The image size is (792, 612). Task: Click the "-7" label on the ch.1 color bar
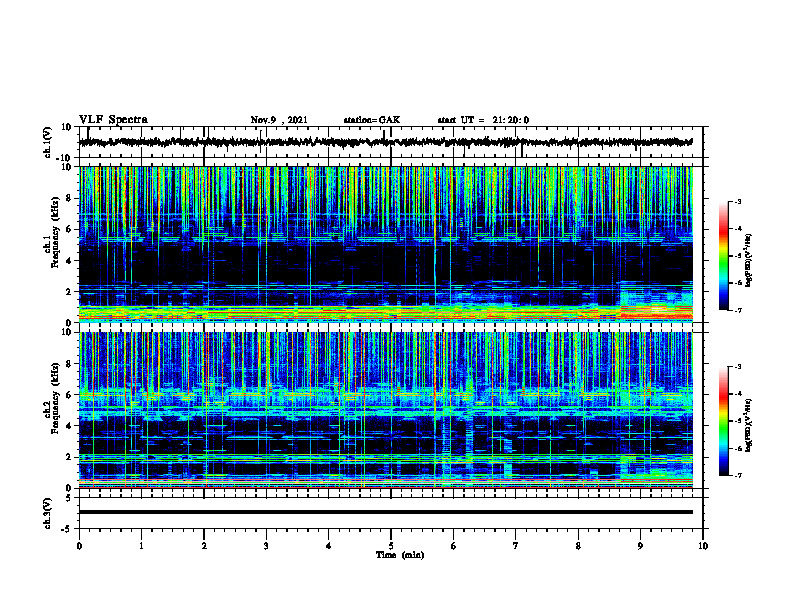pyautogui.click(x=737, y=310)
